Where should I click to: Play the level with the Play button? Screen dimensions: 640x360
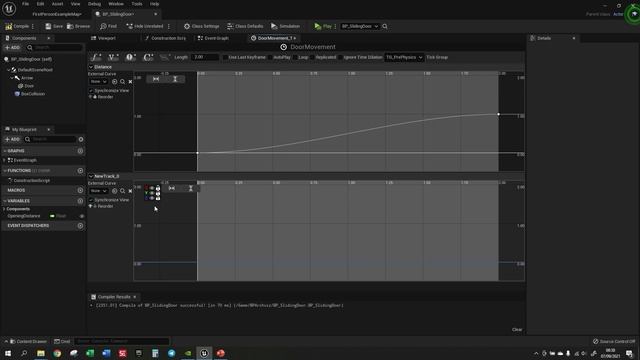pos(323,26)
